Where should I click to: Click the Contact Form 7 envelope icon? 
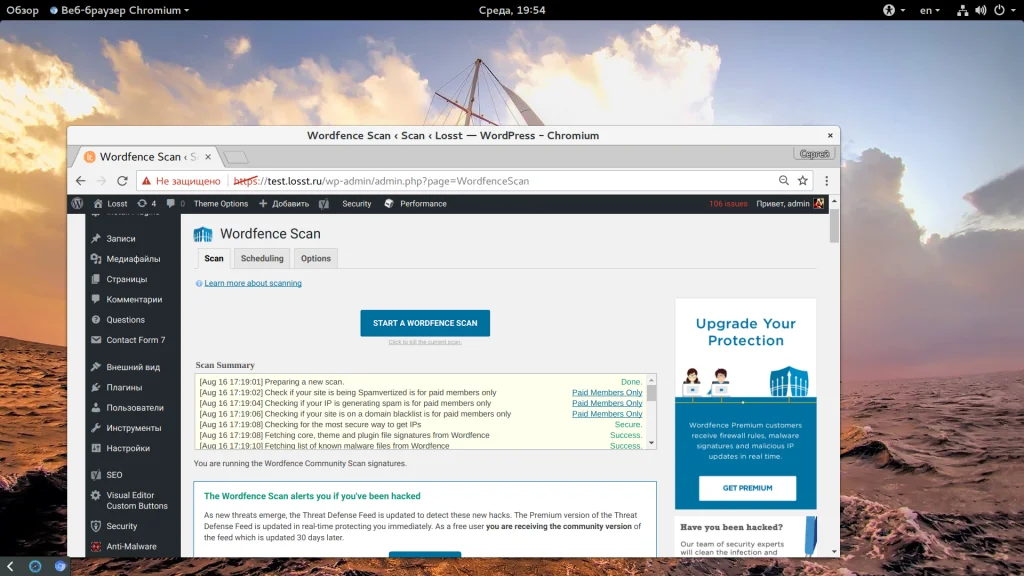[x=96, y=340]
